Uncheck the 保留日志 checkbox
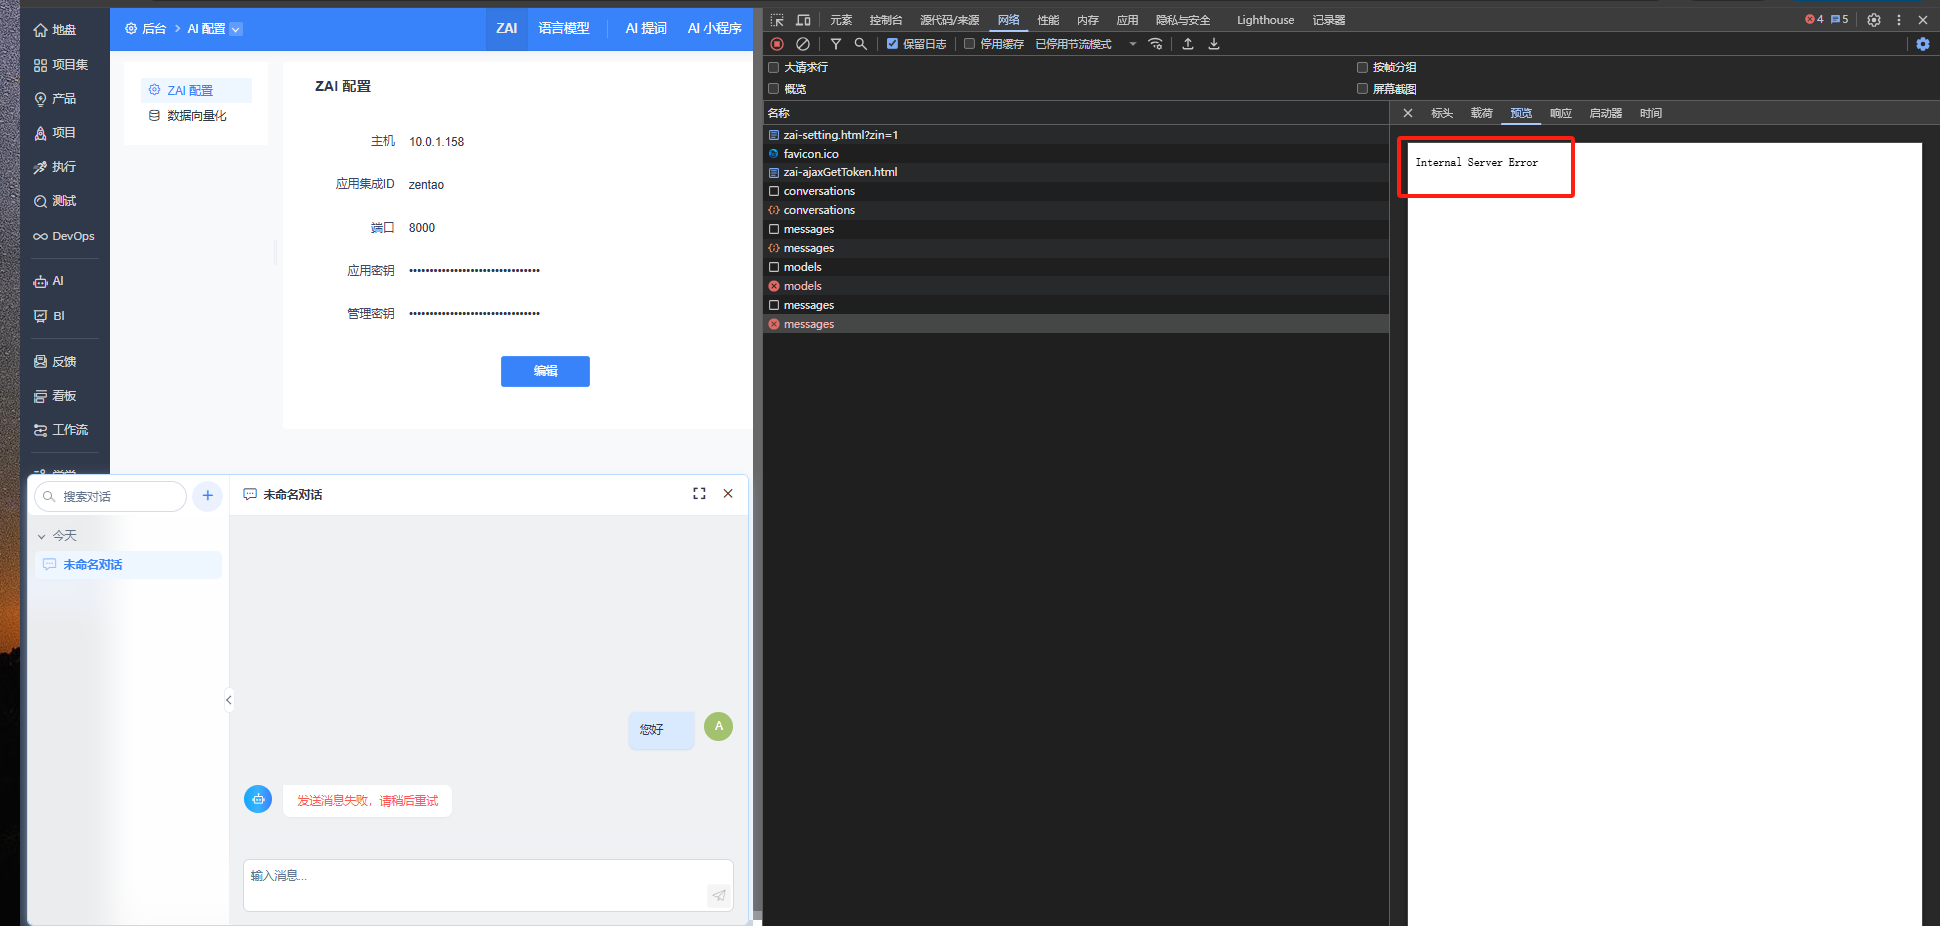The height and width of the screenshot is (926, 1940). coord(893,44)
